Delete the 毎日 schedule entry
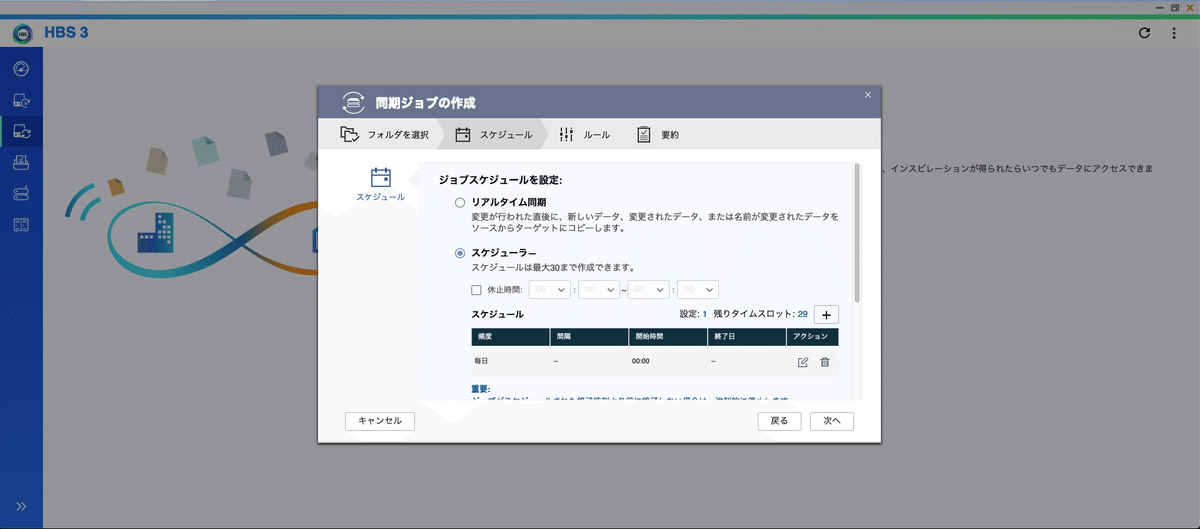1200x529 pixels. pyautogui.click(x=825, y=362)
